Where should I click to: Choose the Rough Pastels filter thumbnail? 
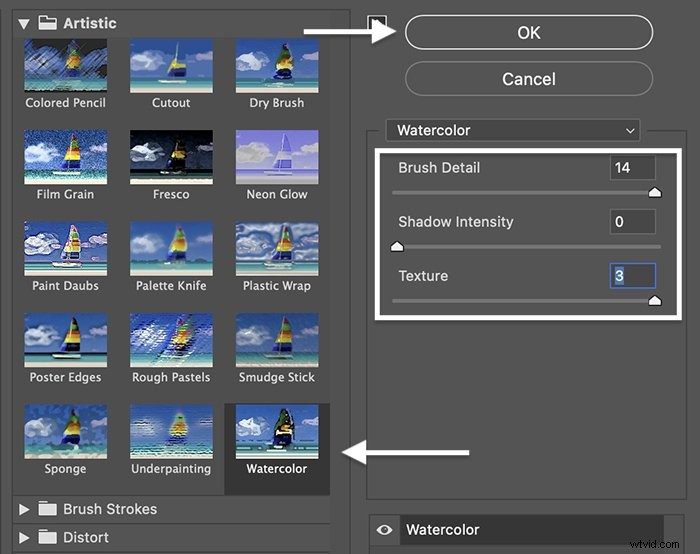click(x=171, y=340)
